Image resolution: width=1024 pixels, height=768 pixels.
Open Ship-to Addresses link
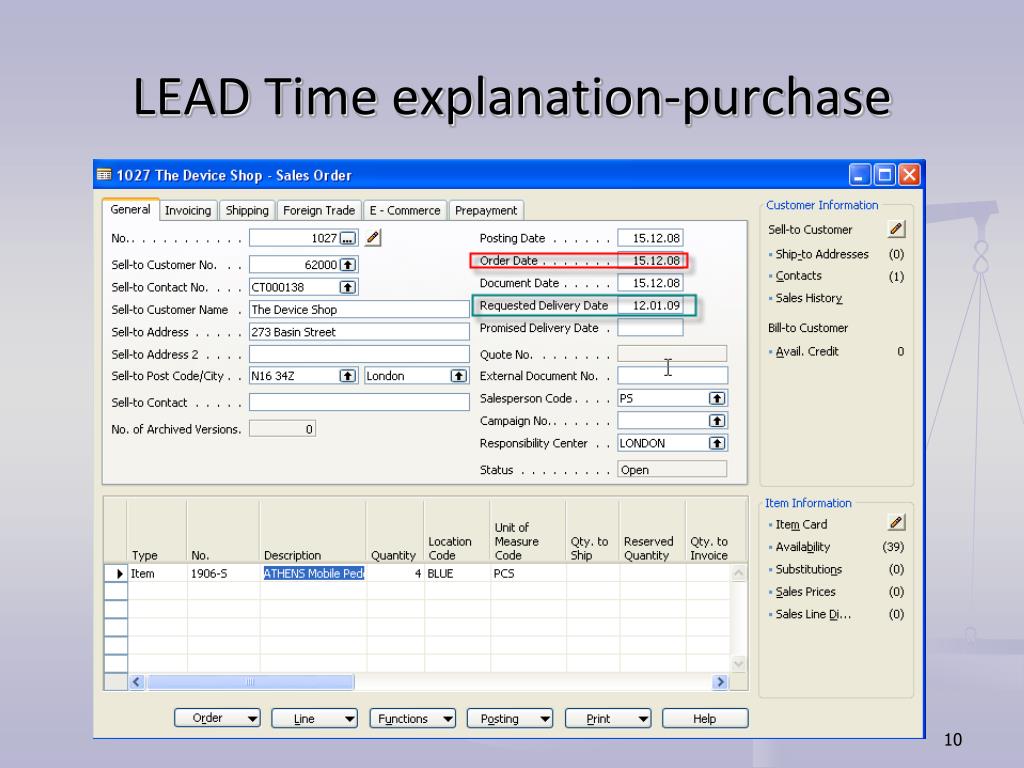(x=822, y=254)
